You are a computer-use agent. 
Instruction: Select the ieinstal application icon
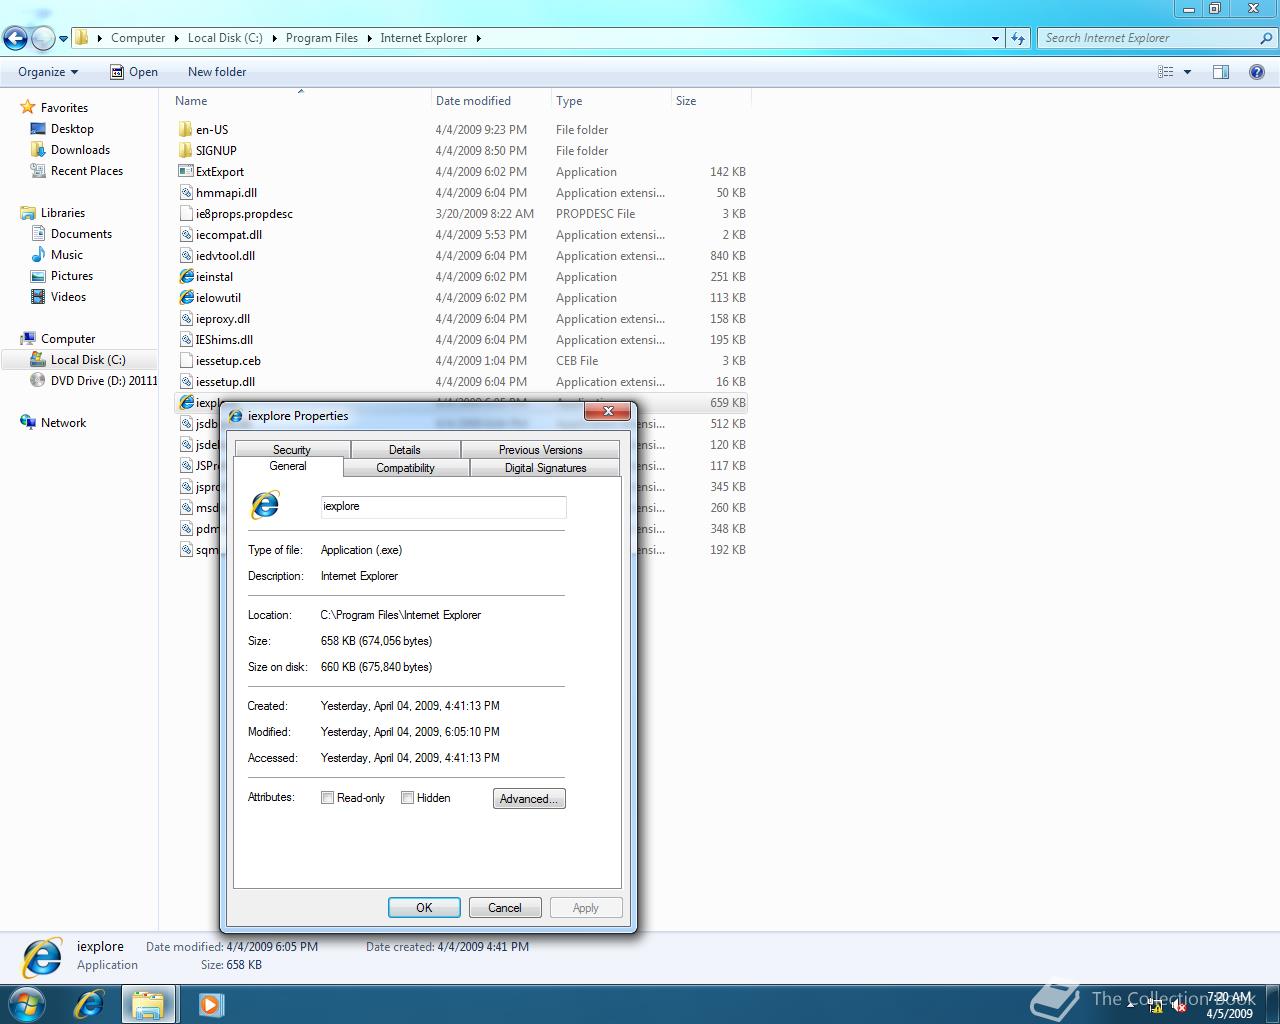coord(185,277)
